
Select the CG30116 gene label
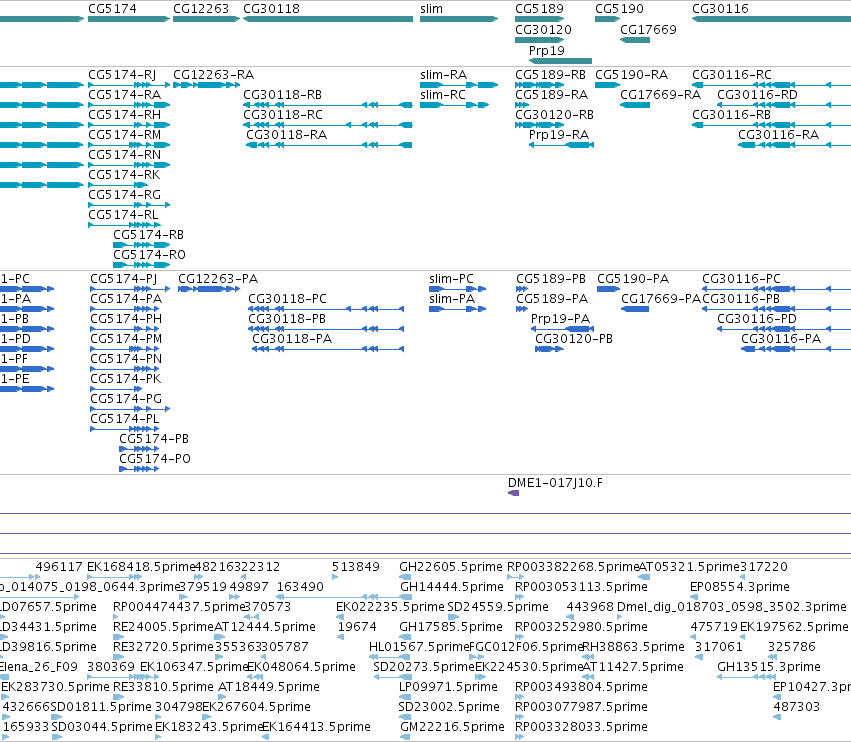coord(720,9)
